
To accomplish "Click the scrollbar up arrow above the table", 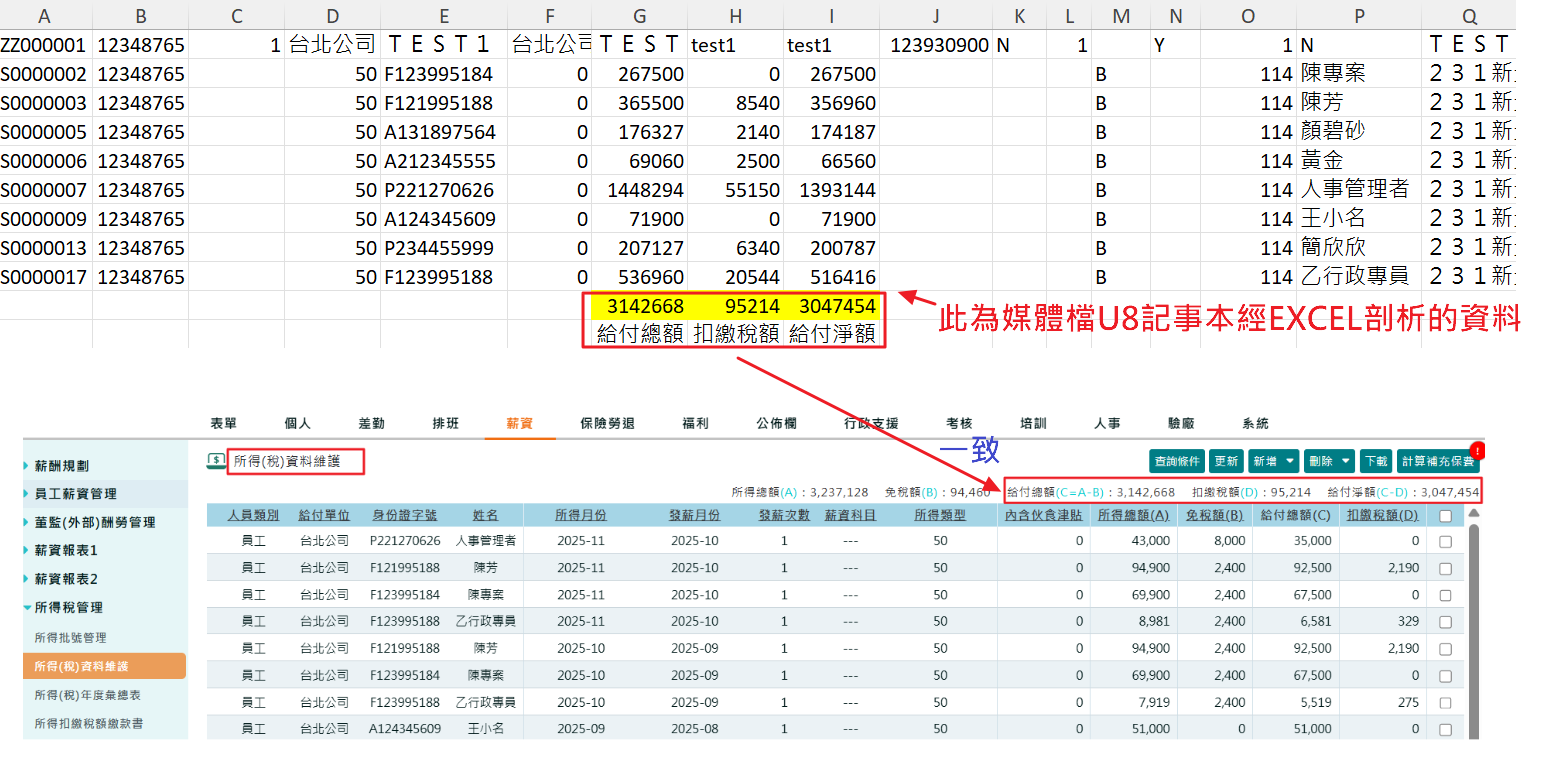I will [1472, 513].
